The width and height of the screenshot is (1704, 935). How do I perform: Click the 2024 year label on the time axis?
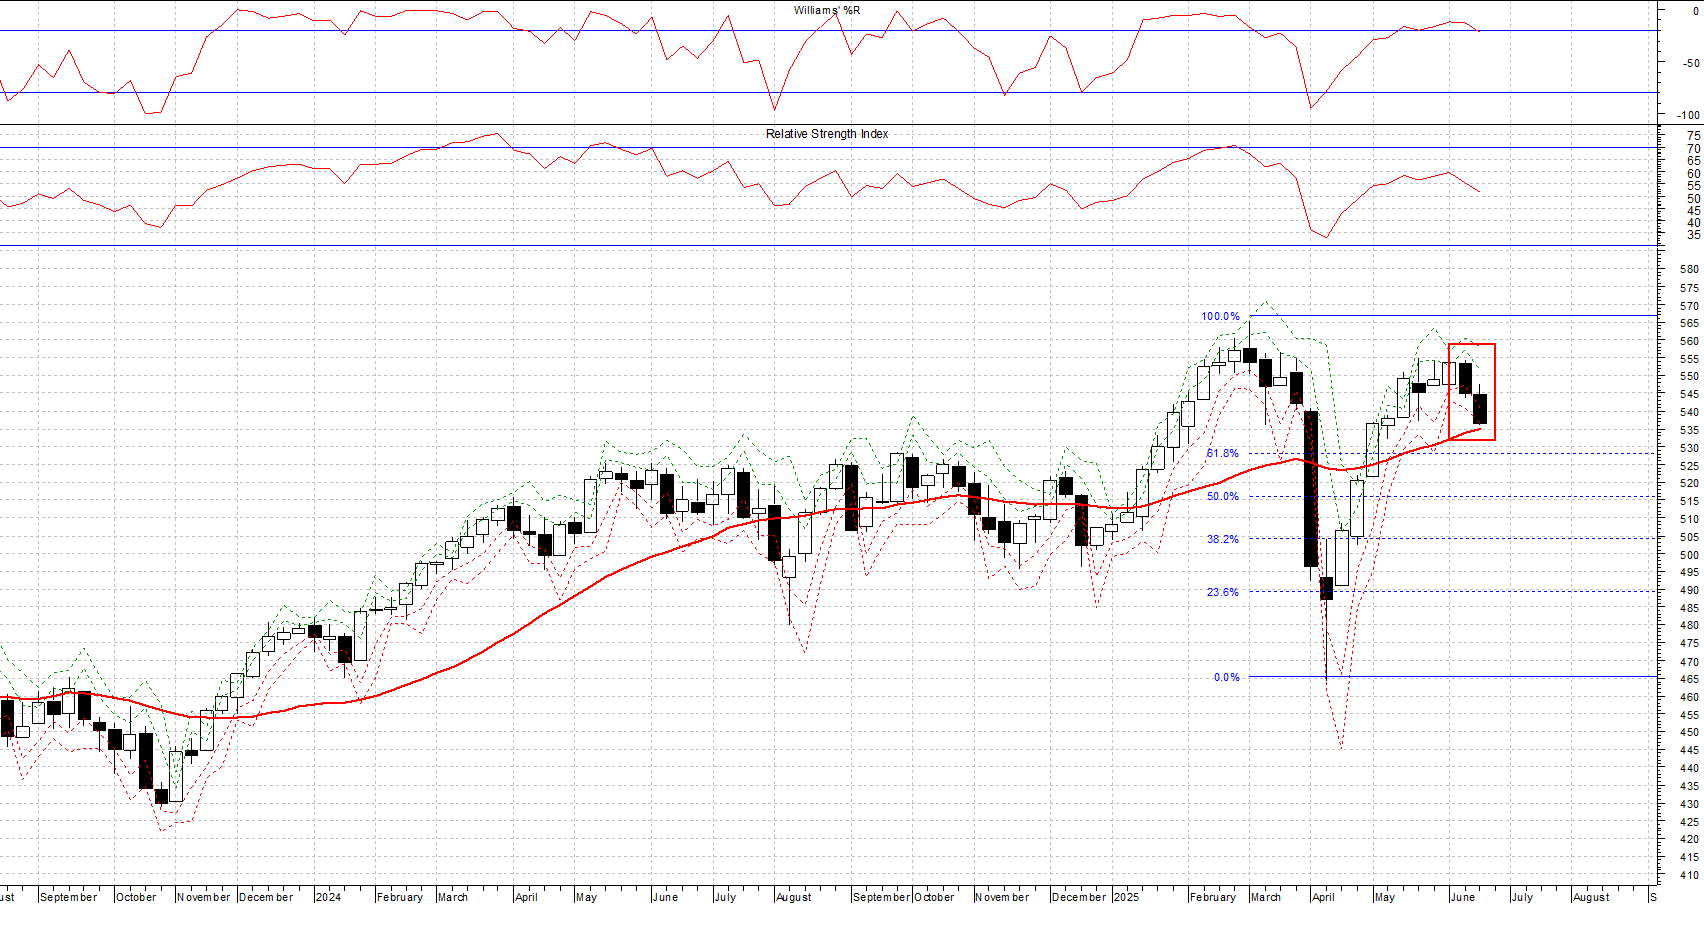[328, 897]
